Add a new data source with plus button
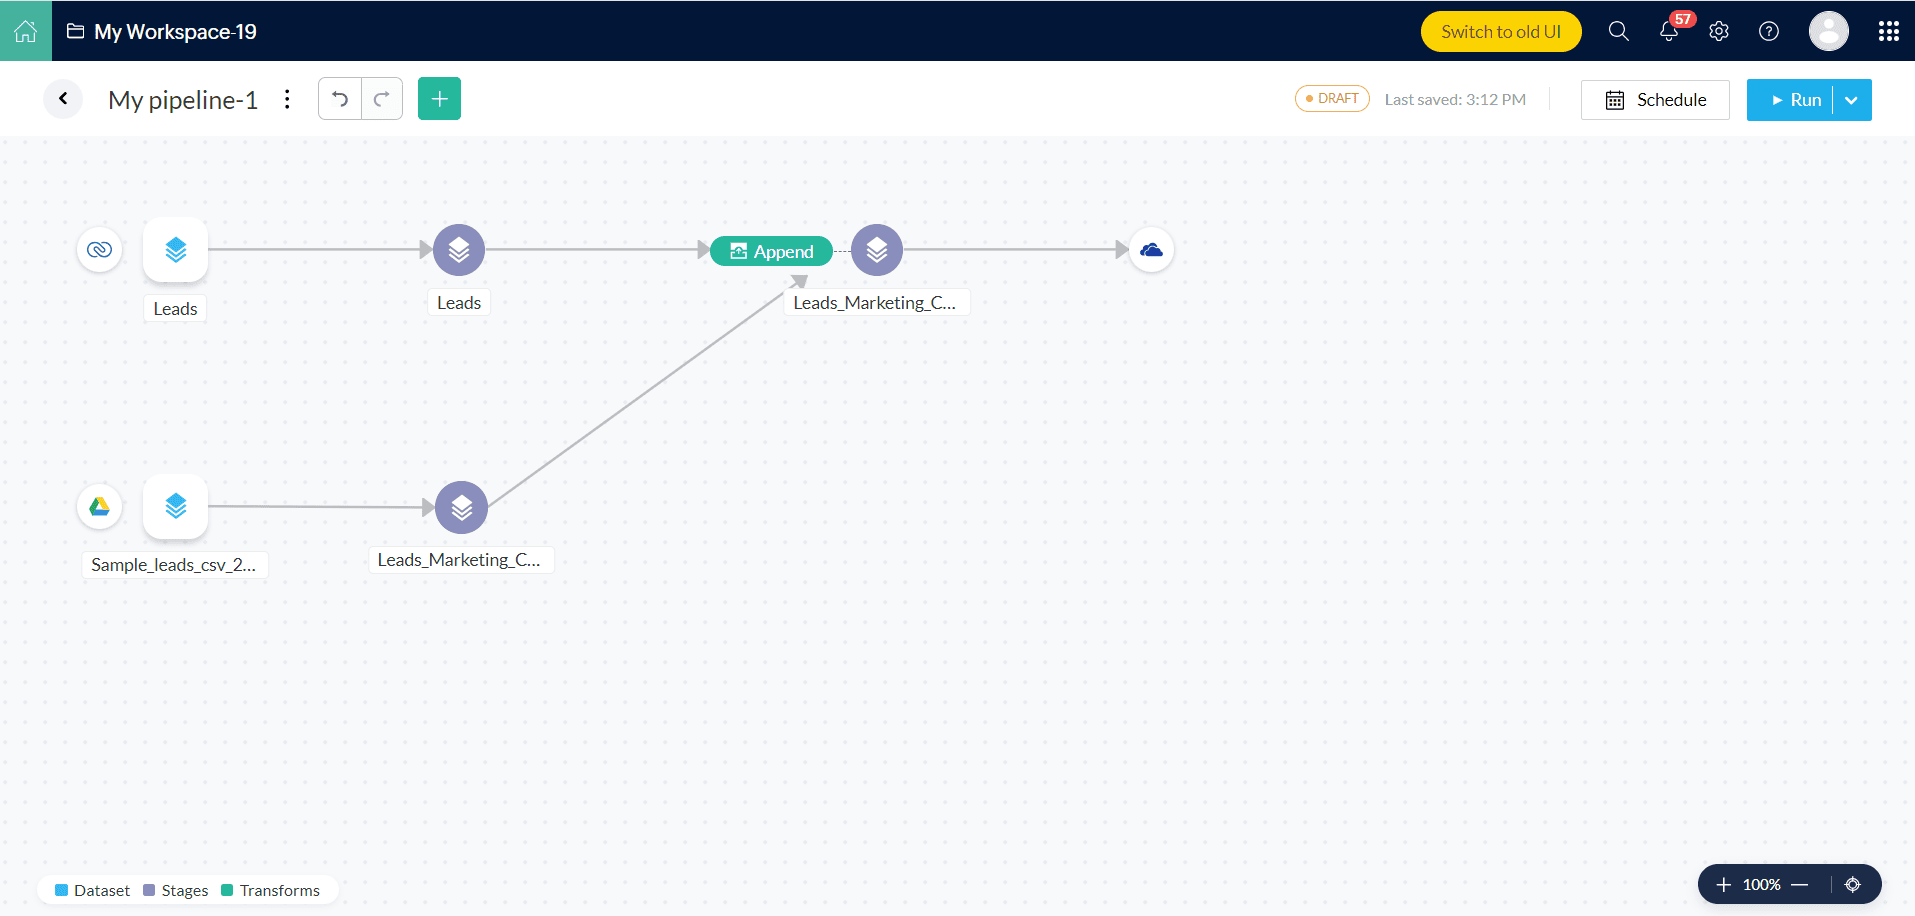The height and width of the screenshot is (916, 1915). click(439, 99)
